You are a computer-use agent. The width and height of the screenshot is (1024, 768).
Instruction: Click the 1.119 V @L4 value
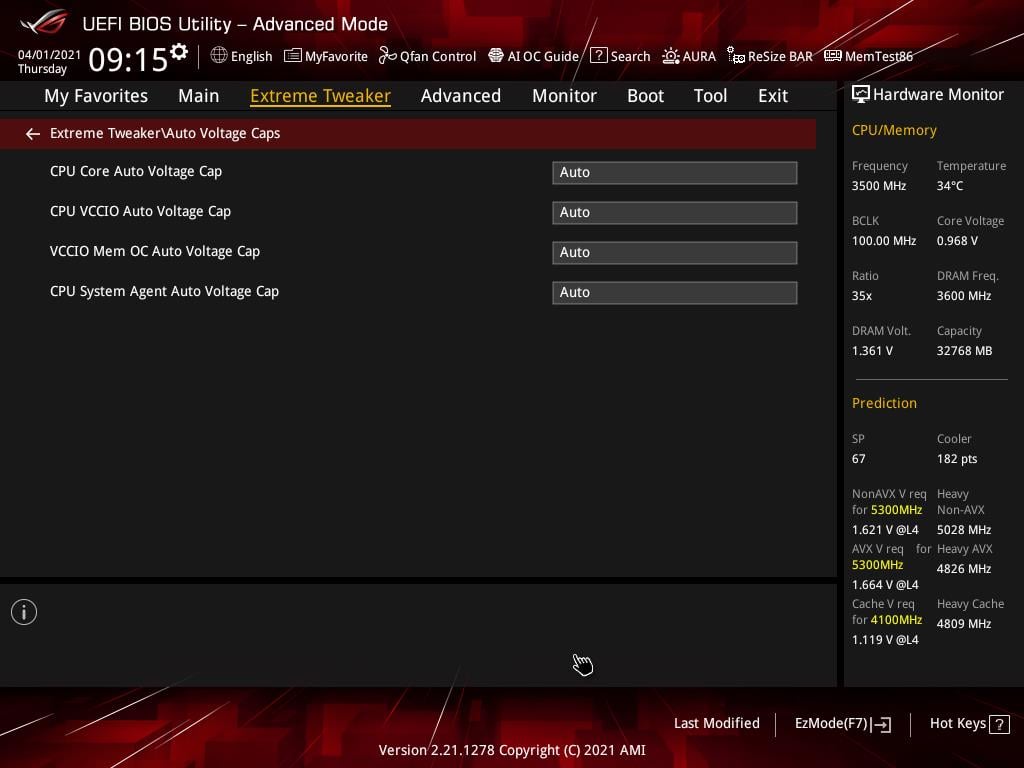click(885, 640)
